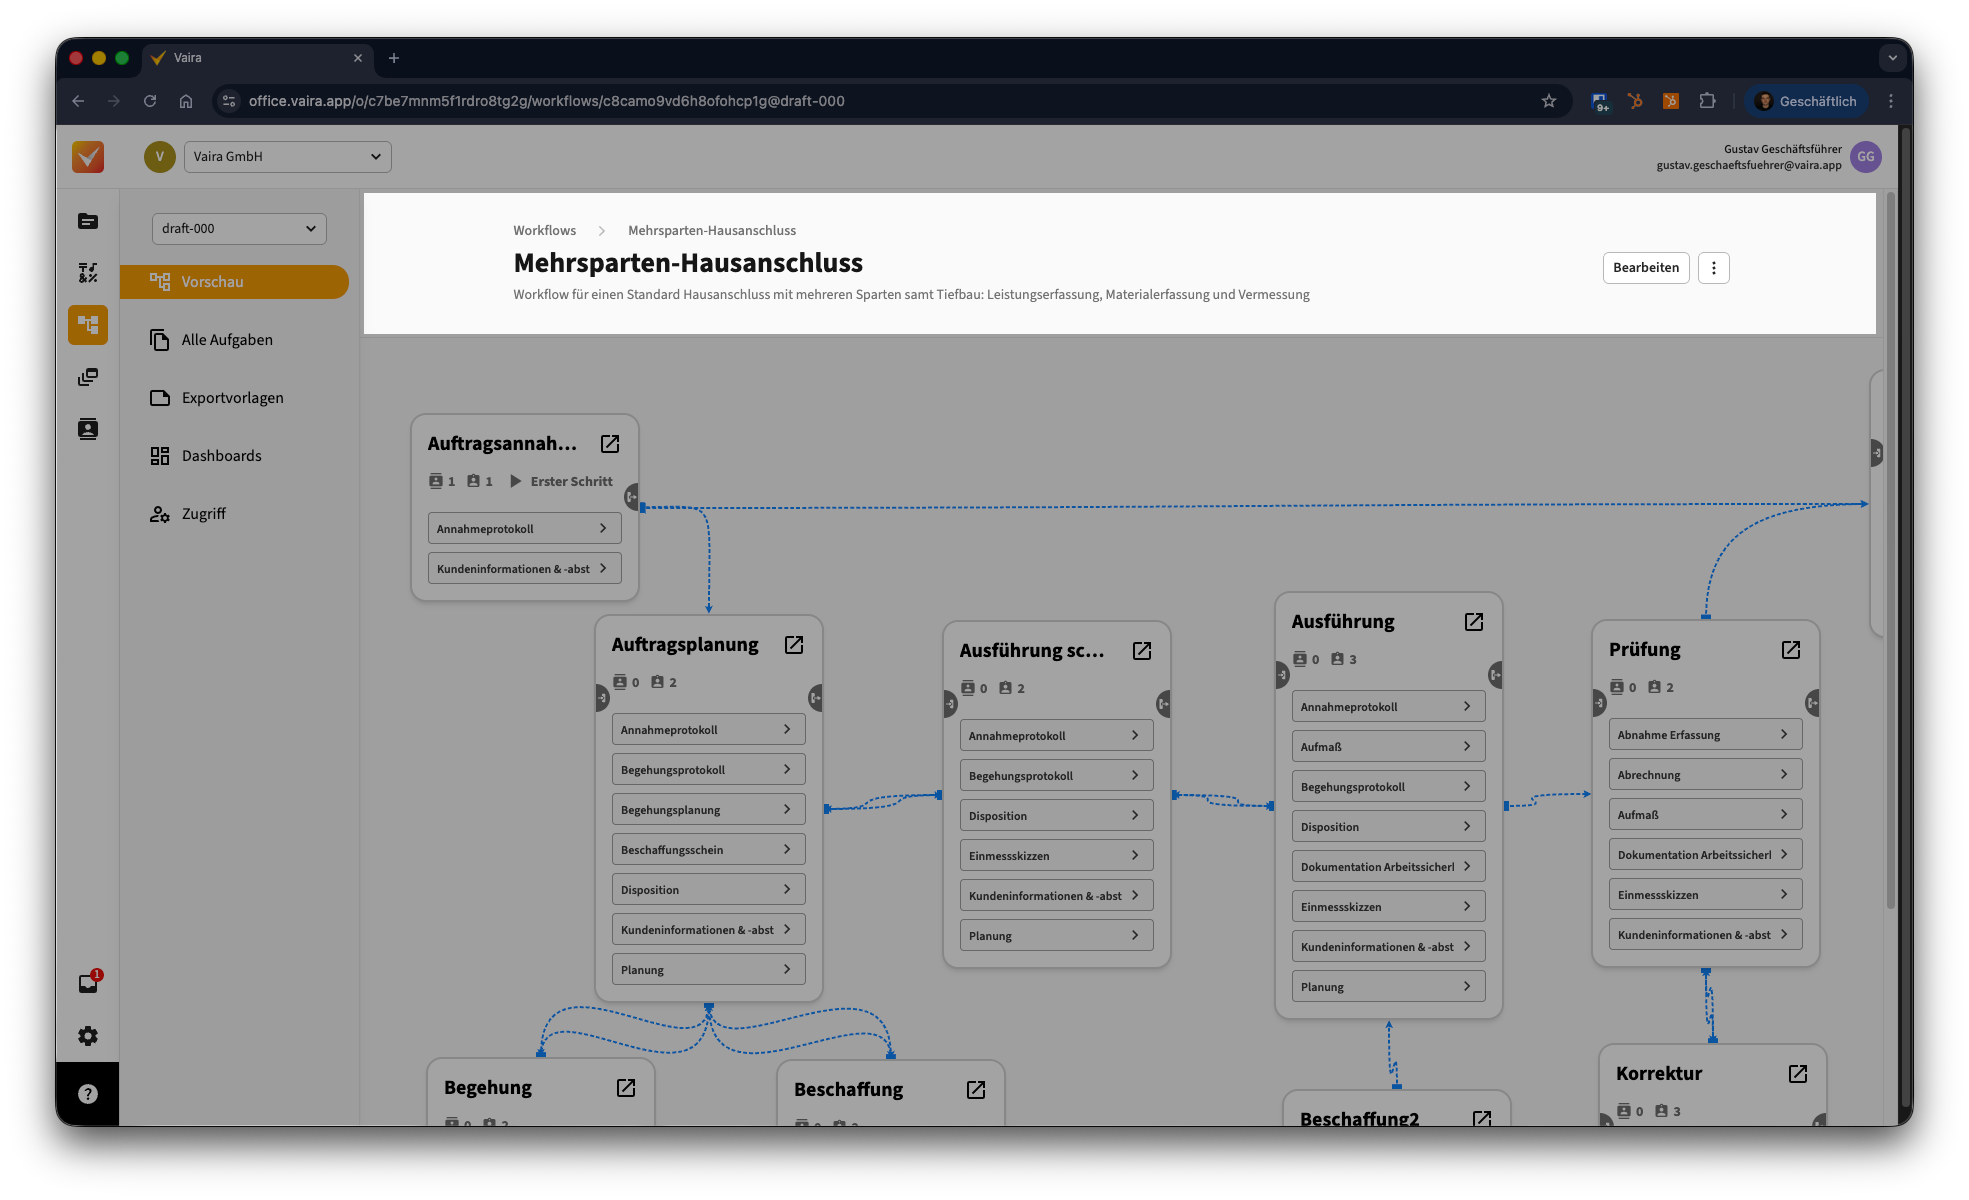Expand Beschaffungsschein in Auftragsplanung
Viewport: 1969px width, 1200px height.
[708, 850]
